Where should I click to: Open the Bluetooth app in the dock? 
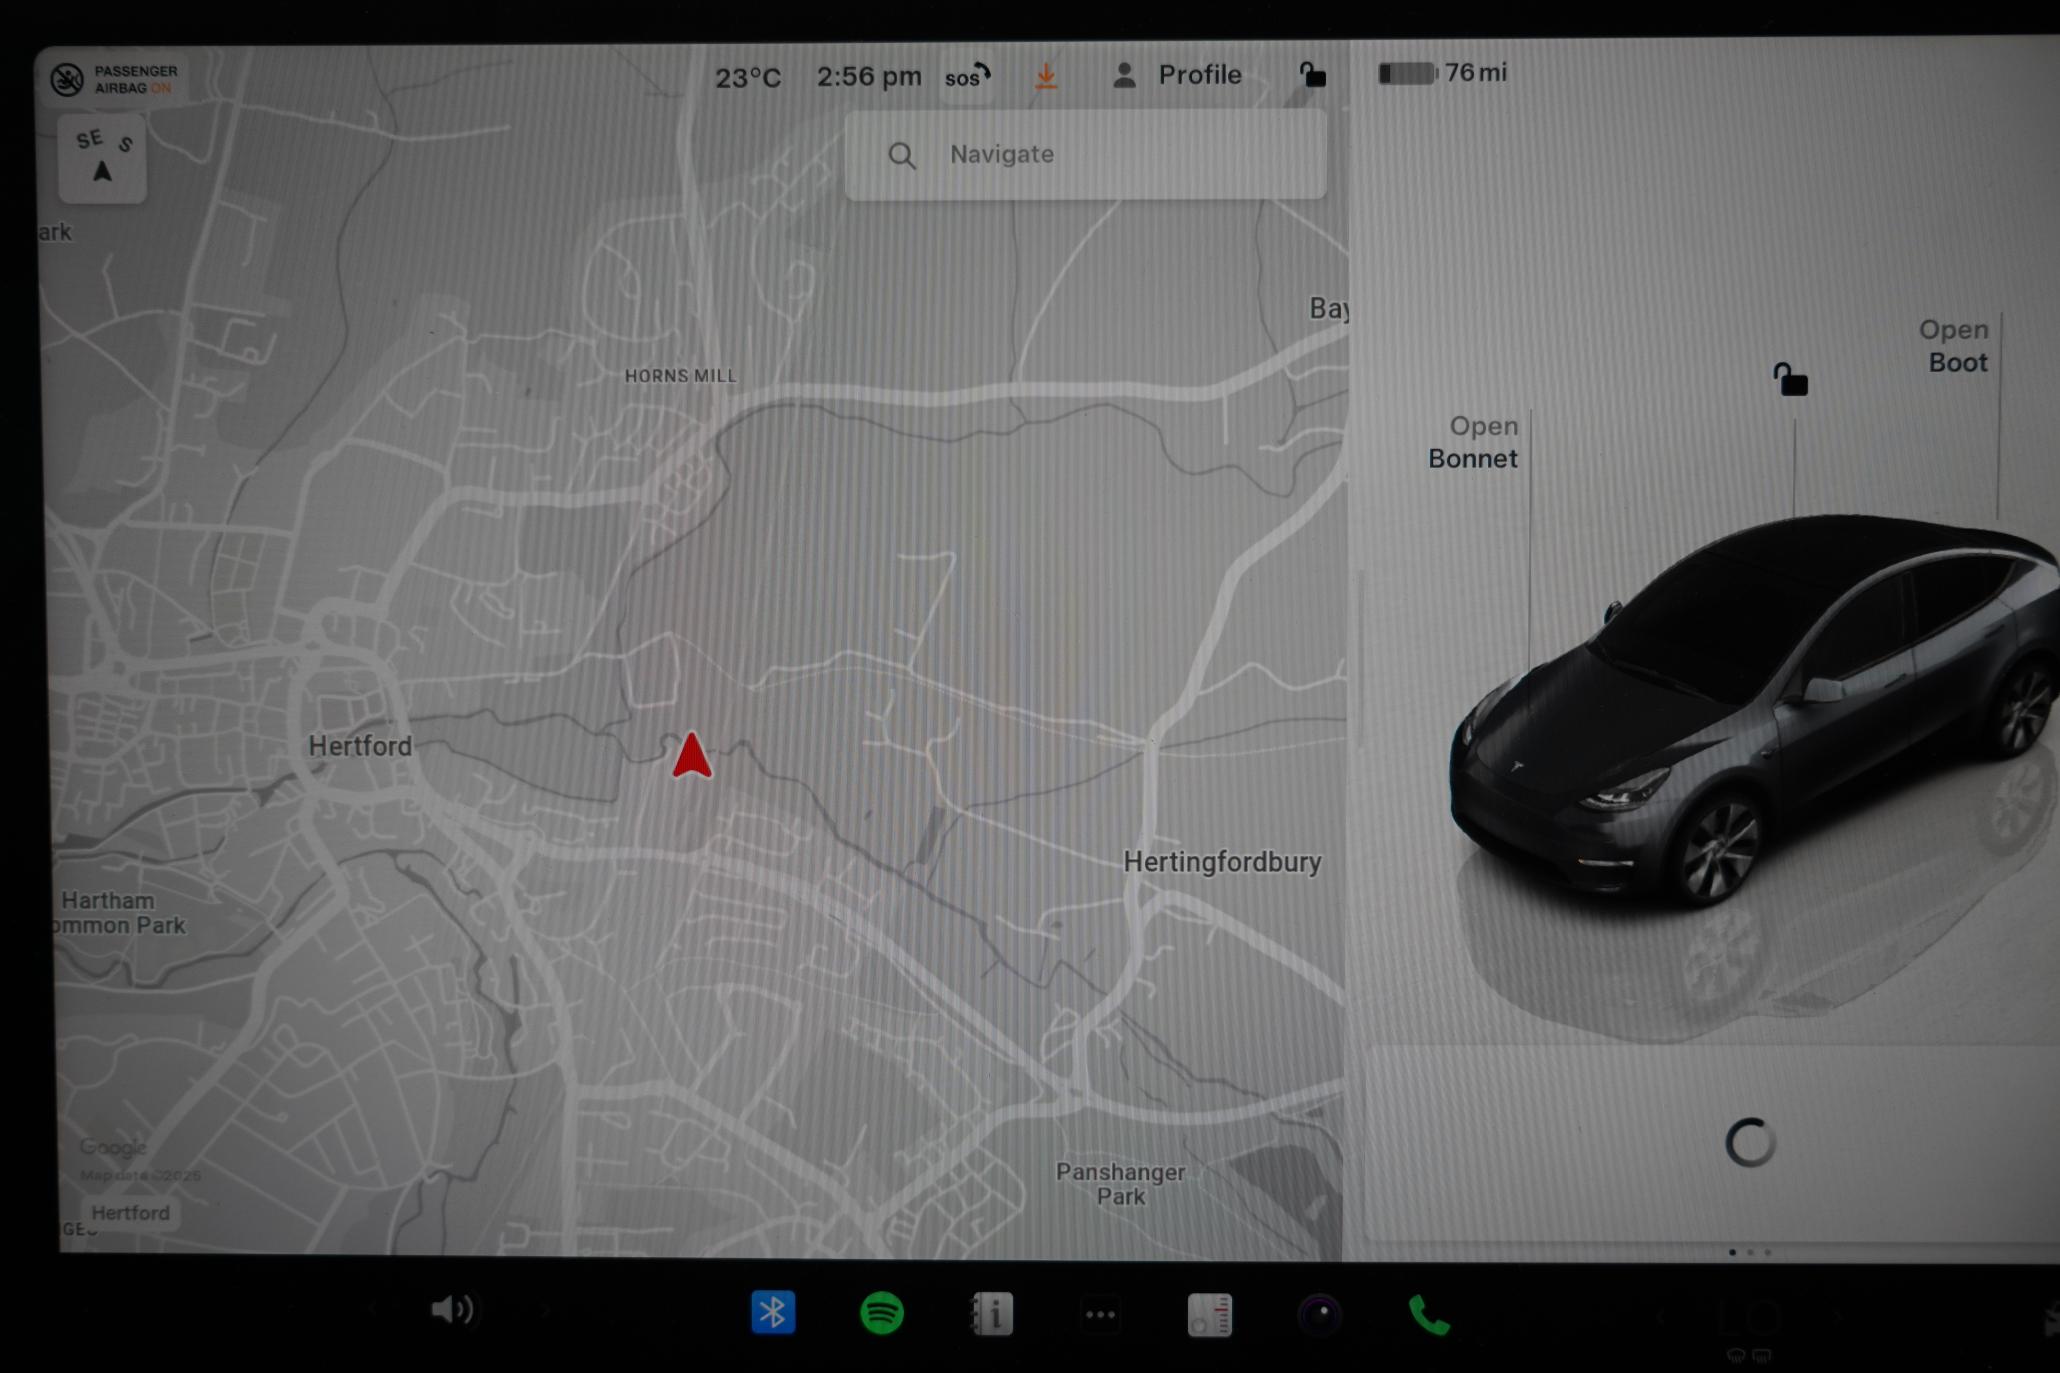(x=773, y=1312)
